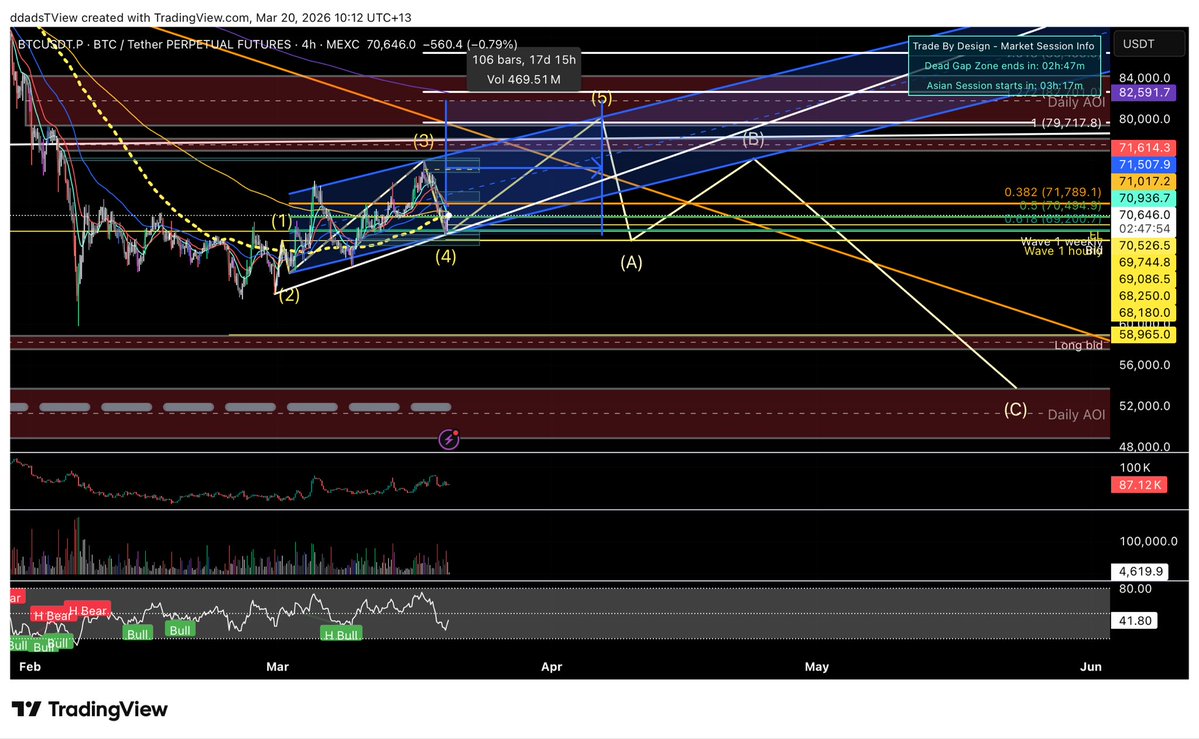Click the 80.00 oscillator pane axis tick
The height and width of the screenshot is (739, 1199).
(x=1136, y=589)
